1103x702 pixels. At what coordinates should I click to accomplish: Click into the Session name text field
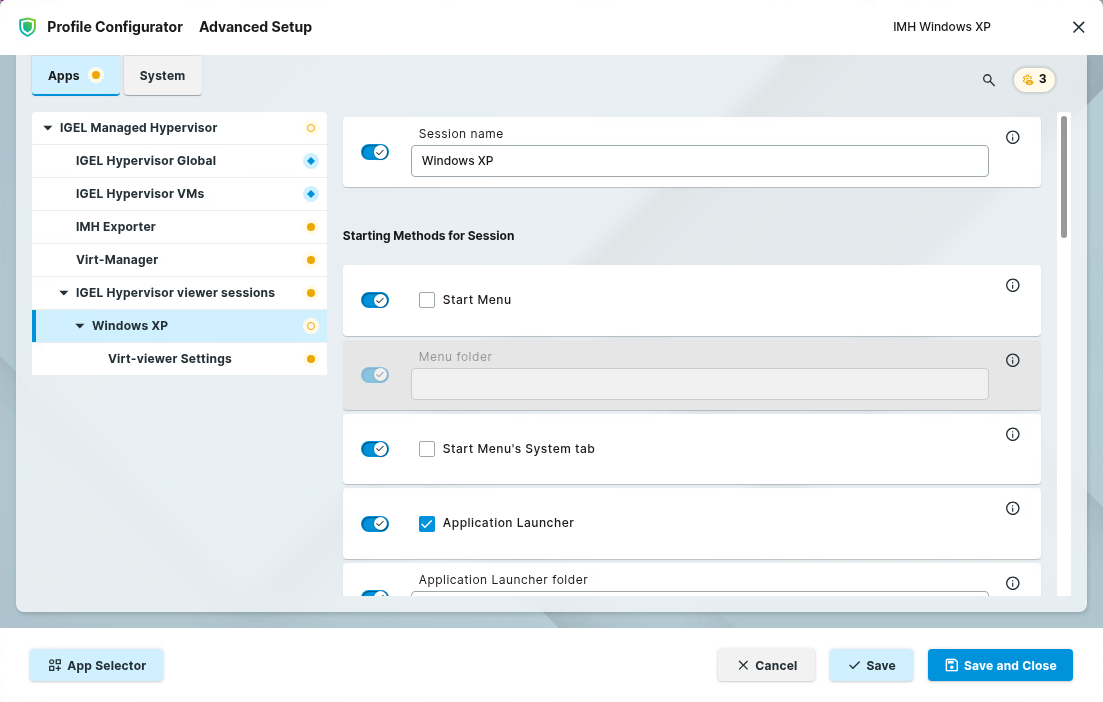click(699, 161)
